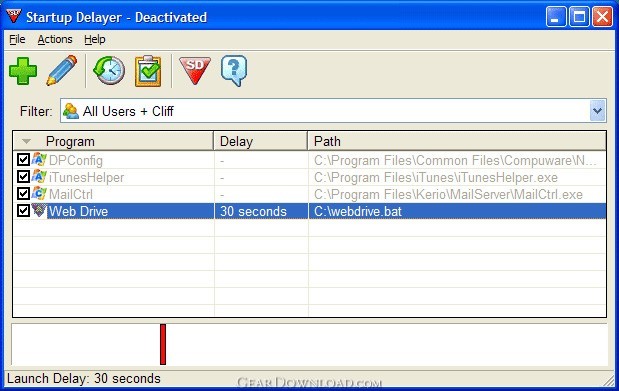Uncheck the DPConfig checkbox

pyautogui.click(x=23, y=160)
